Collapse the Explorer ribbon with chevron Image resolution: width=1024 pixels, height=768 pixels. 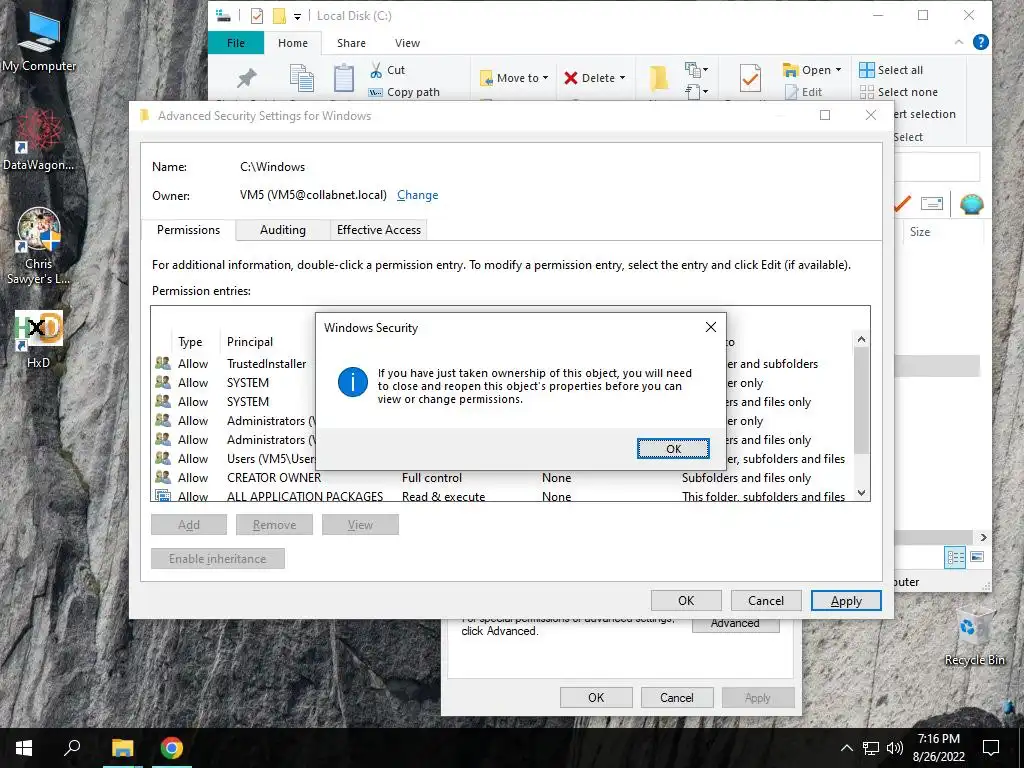point(959,42)
